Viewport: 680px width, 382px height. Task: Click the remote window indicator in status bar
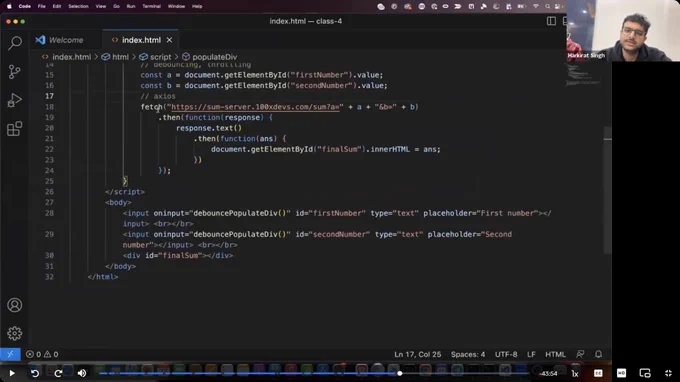pyautogui.click(x=10, y=354)
